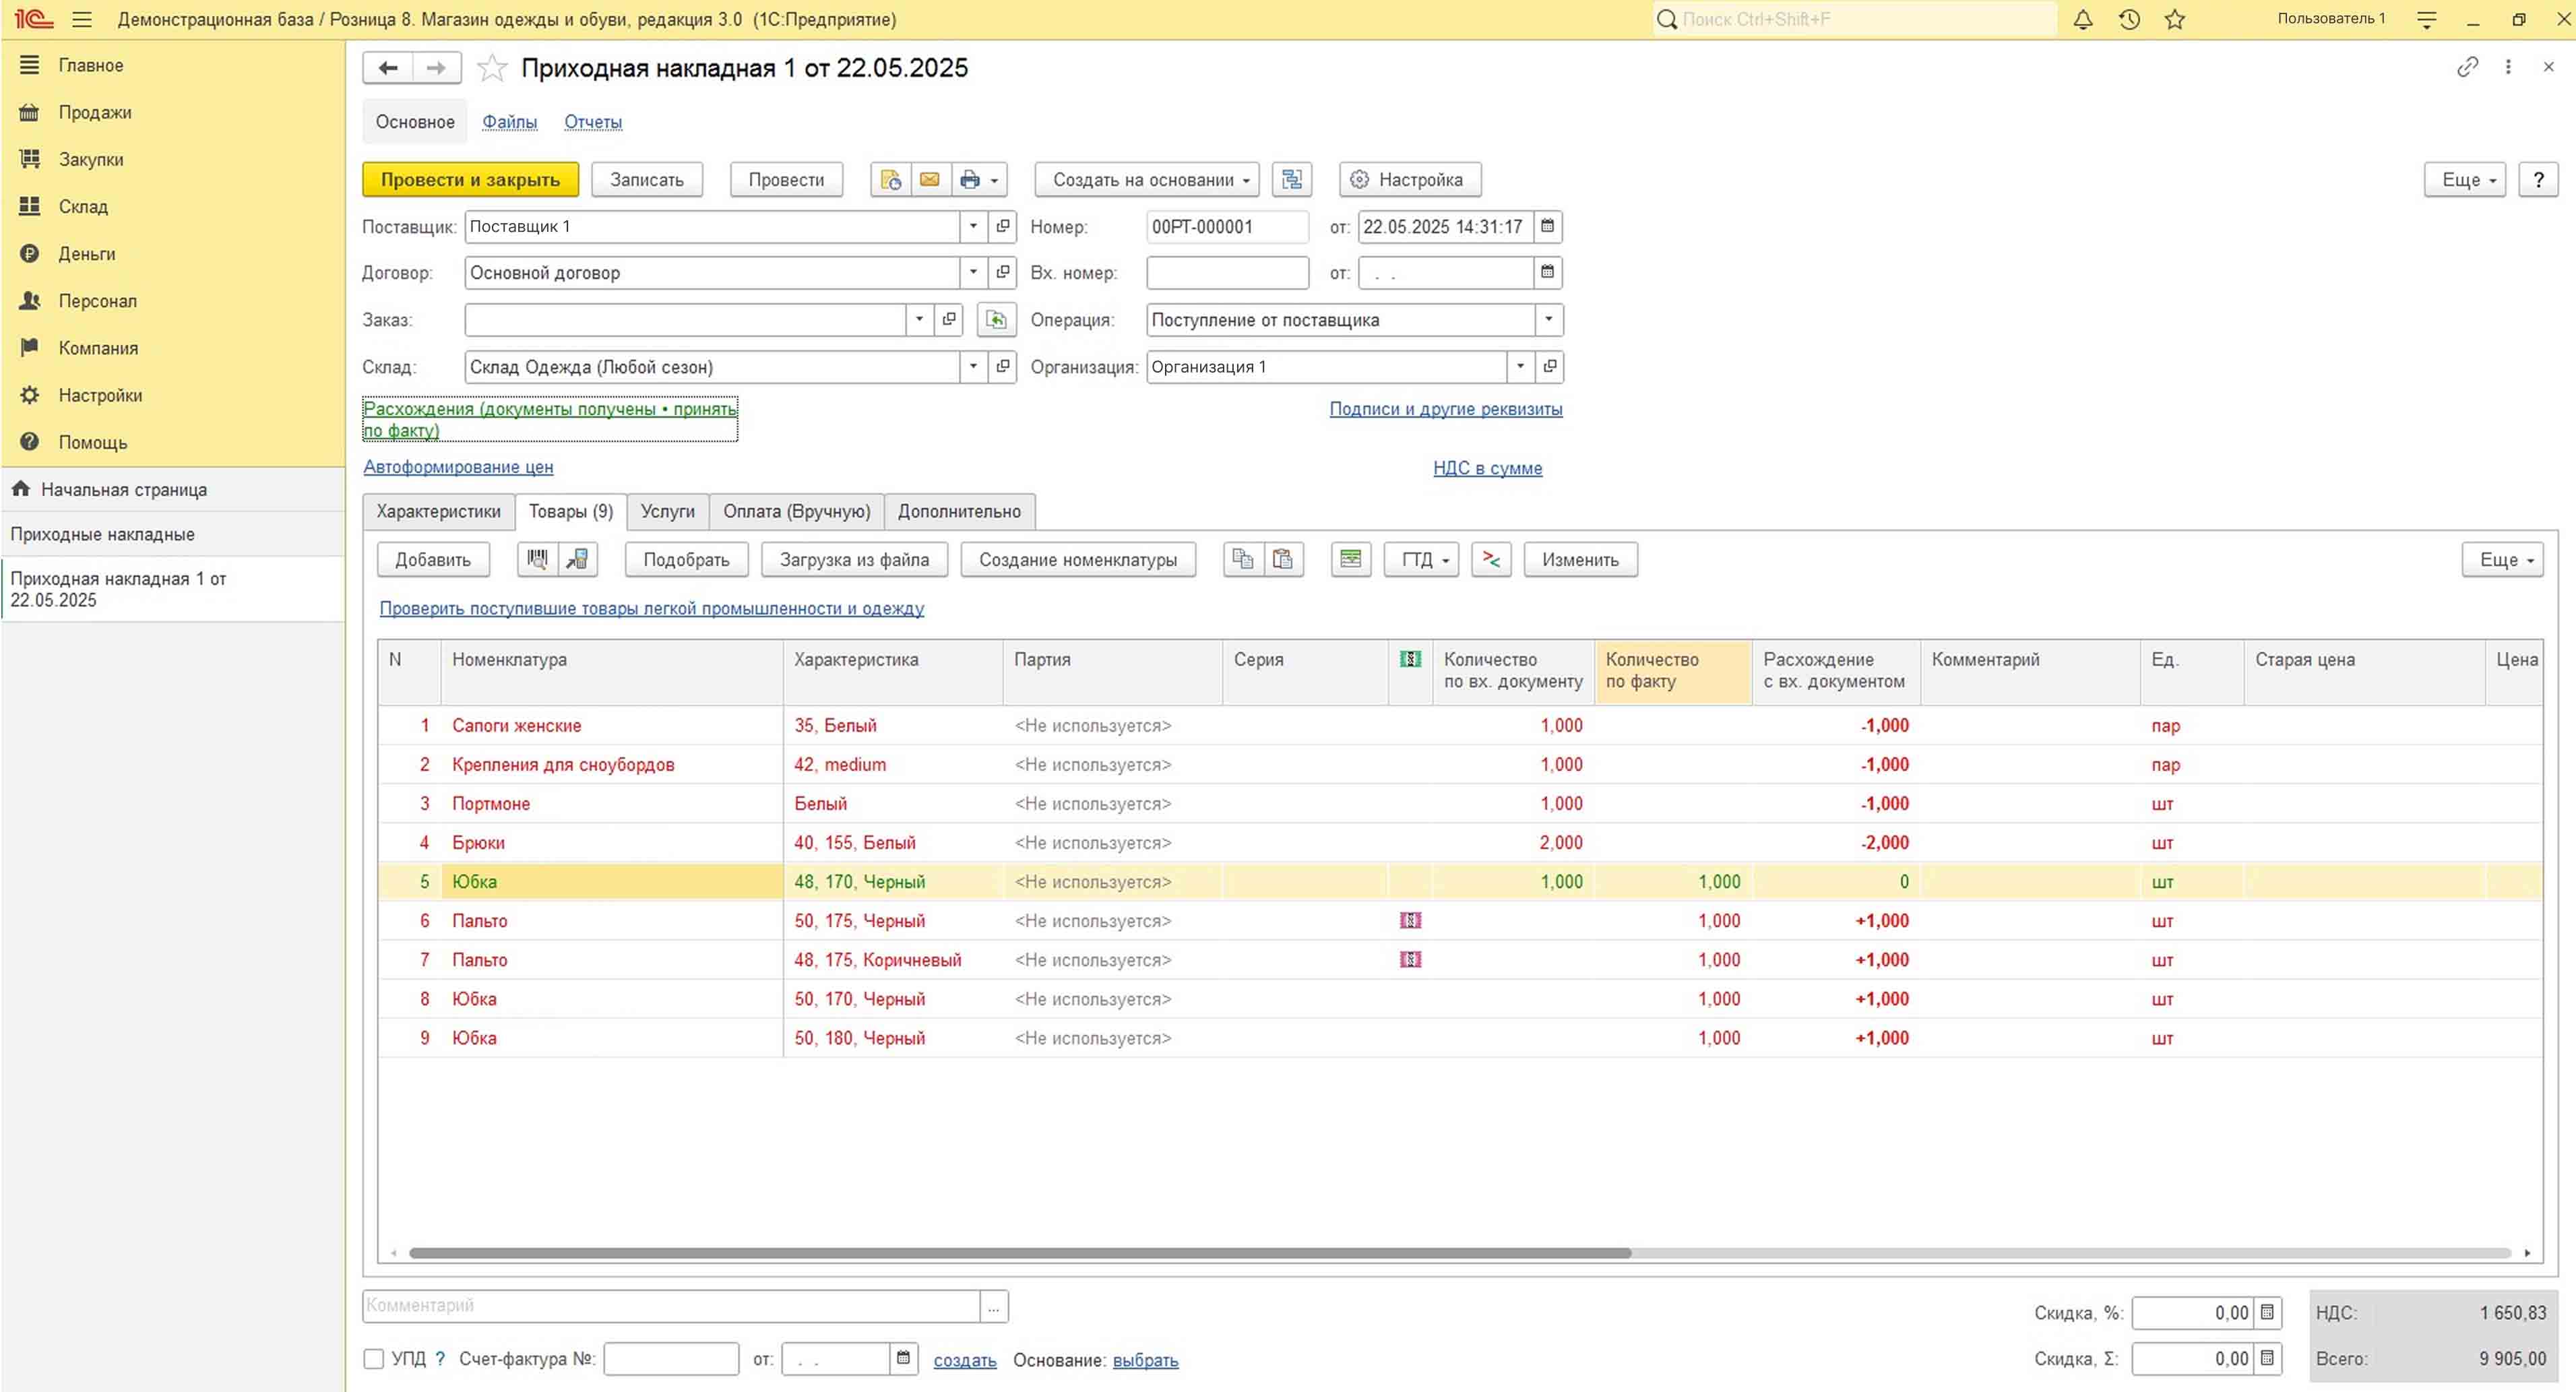The width and height of the screenshot is (2576, 1392).
Task: Expand the Заказ dropdown list
Action: (919, 320)
